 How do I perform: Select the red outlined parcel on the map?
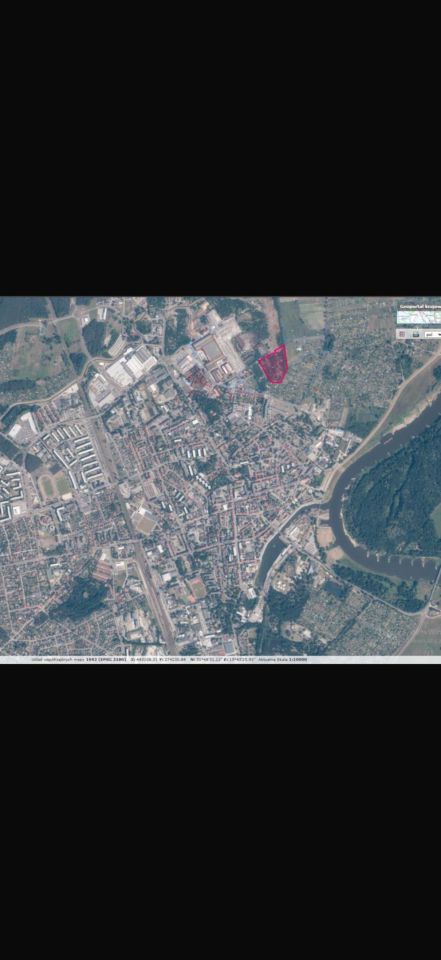(274, 364)
